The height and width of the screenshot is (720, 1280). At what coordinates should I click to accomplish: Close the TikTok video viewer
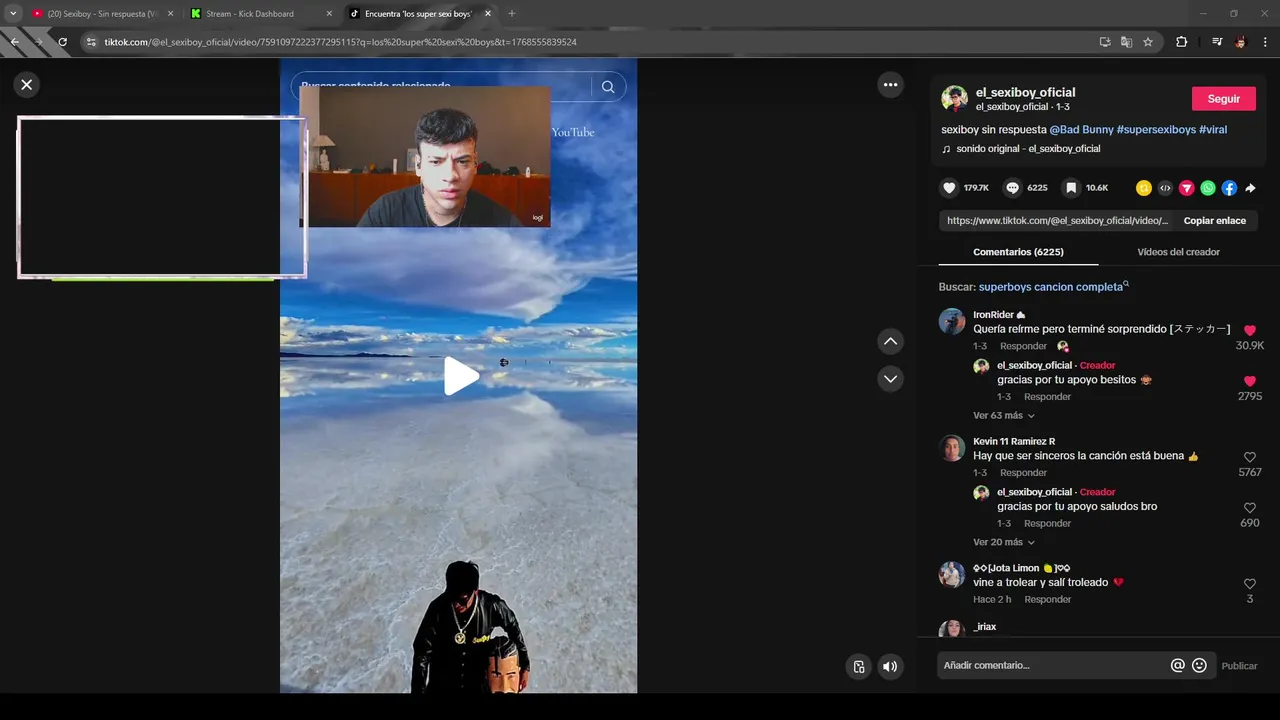[27, 85]
